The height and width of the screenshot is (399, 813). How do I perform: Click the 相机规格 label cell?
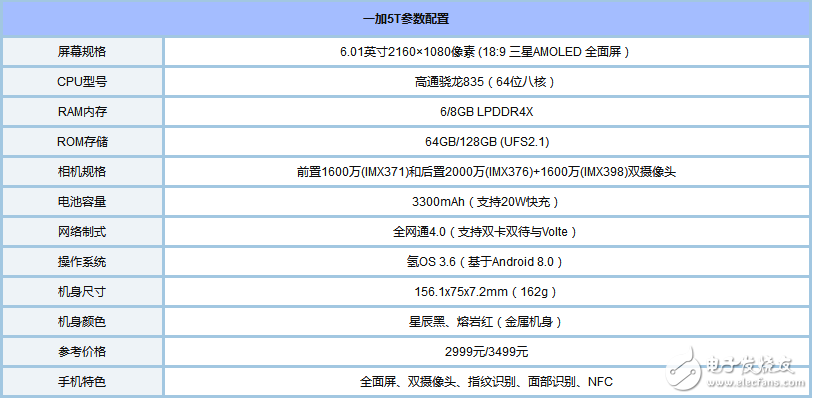pyautogui.click(x=82, y=172)
